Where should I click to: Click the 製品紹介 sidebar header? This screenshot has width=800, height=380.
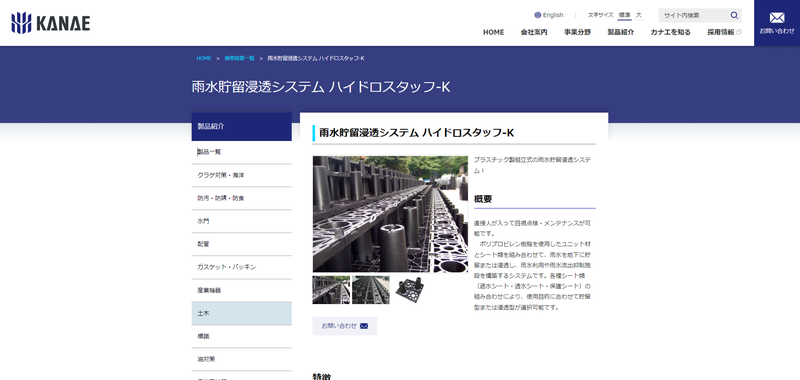(x=241, y=126)
